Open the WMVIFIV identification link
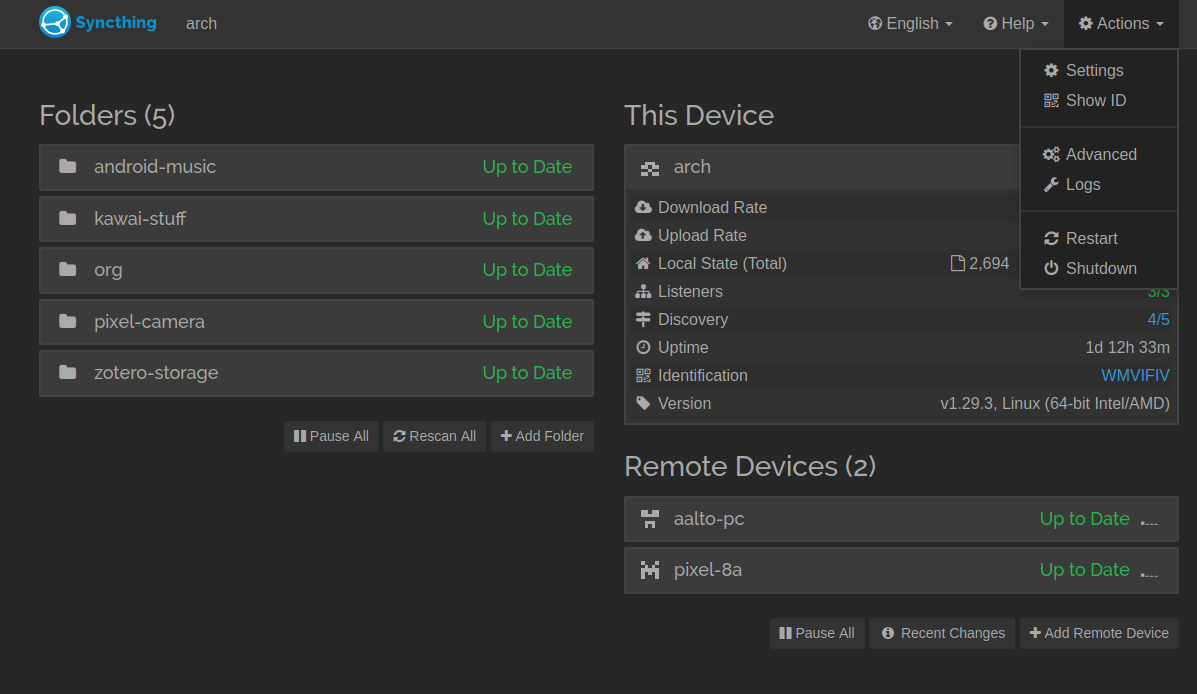1197x694 pixels. click(x=1135, y=376)
